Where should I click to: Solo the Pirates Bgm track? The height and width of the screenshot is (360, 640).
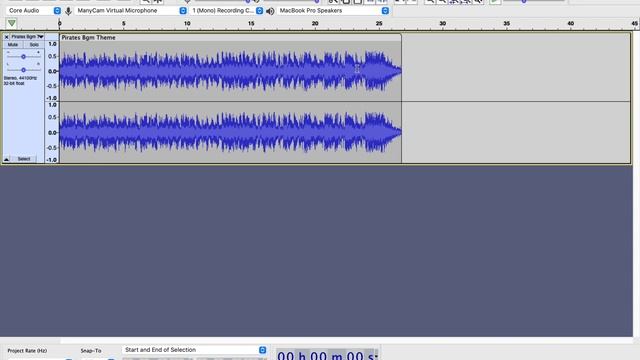pos(34,44)
